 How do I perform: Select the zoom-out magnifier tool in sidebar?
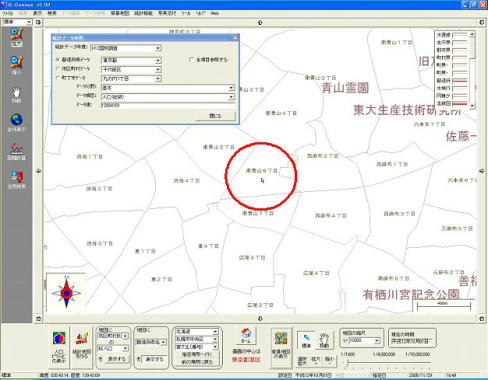(16, 65)
